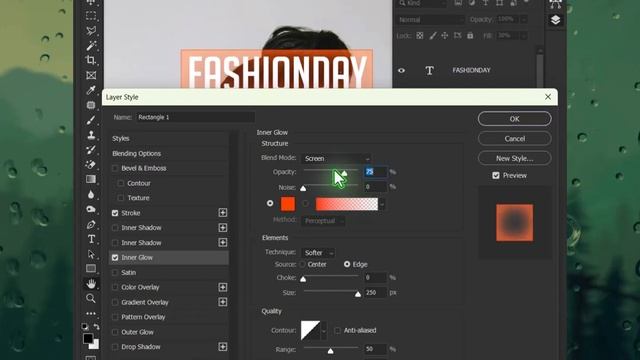Toggle the Preview checkbox
640x360 pixels.
[496, 176]
